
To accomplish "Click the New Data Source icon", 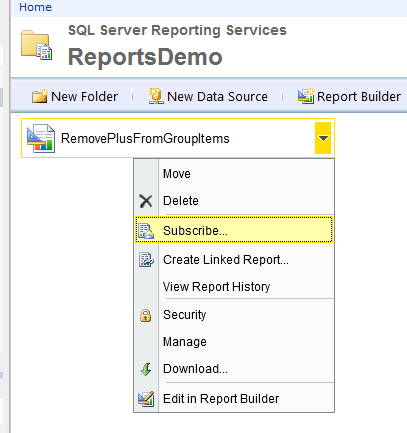I will (156, 96).
